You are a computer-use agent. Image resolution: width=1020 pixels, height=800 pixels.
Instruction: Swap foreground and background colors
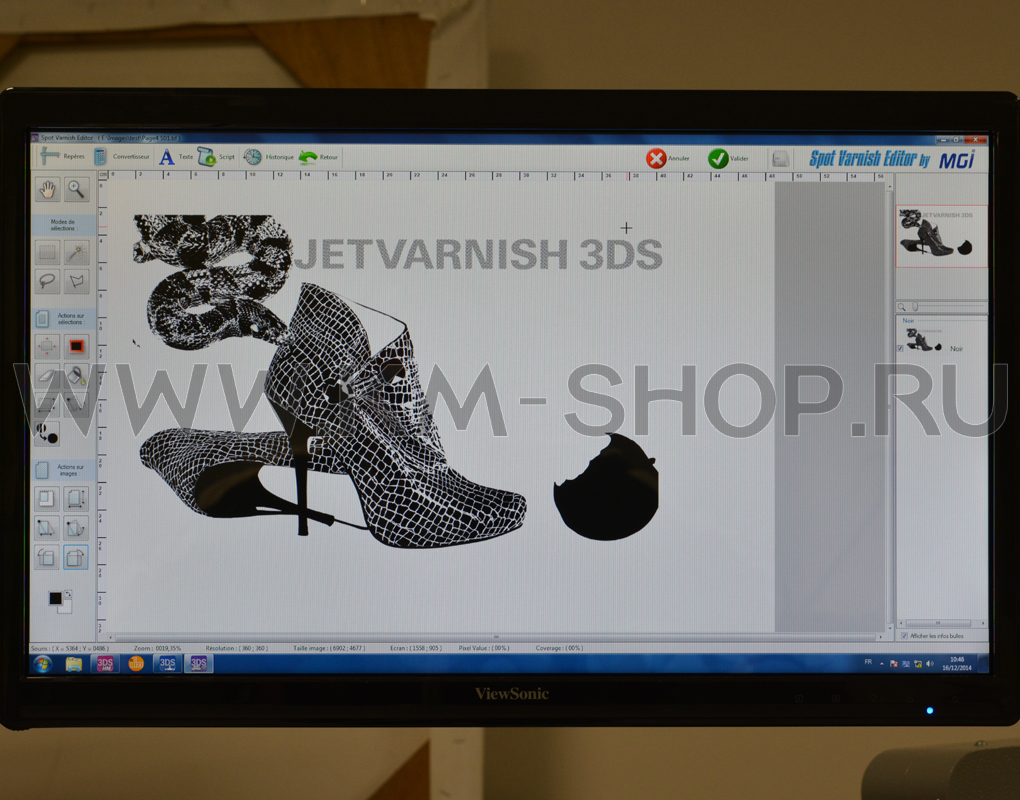[x=68, y=594]
